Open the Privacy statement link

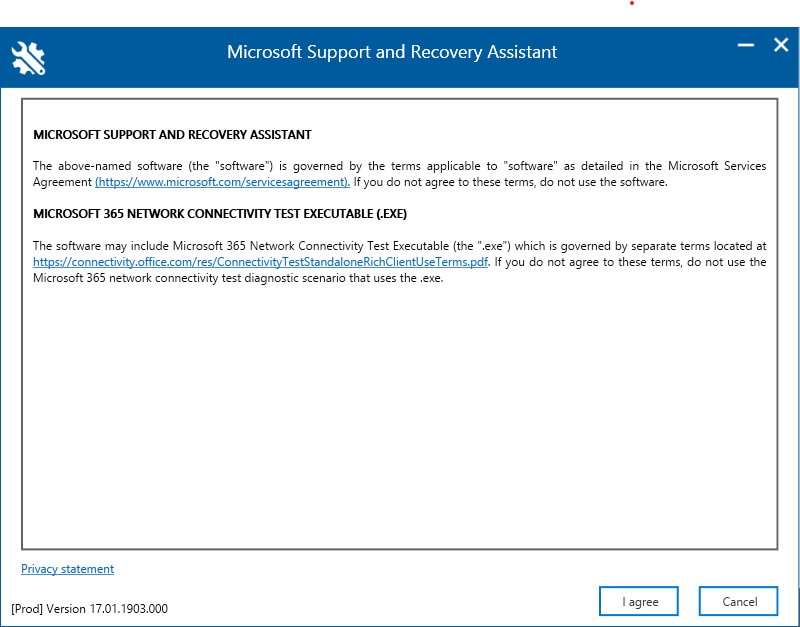(67, 569)
